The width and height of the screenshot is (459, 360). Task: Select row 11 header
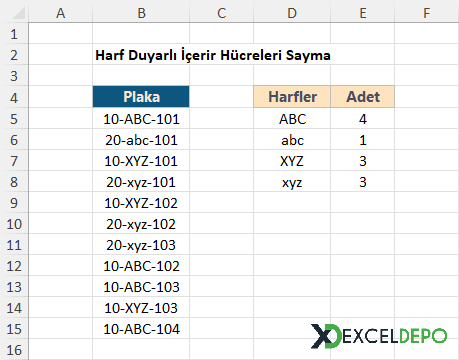[x=14, y=245]
